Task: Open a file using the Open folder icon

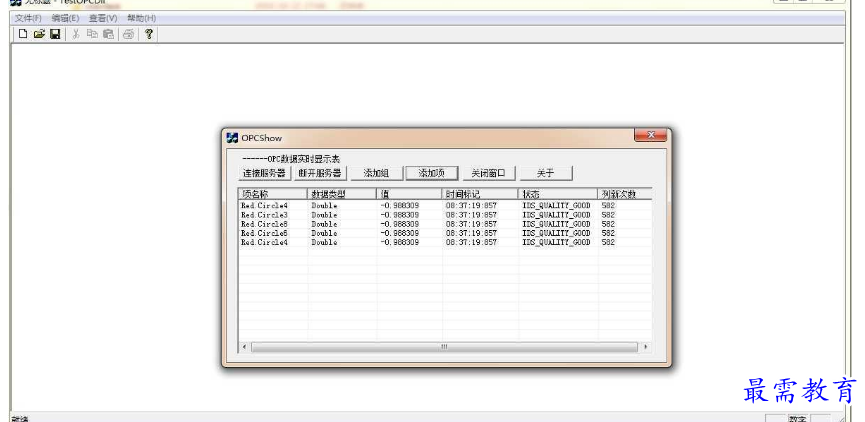Action: pos(39,34)
